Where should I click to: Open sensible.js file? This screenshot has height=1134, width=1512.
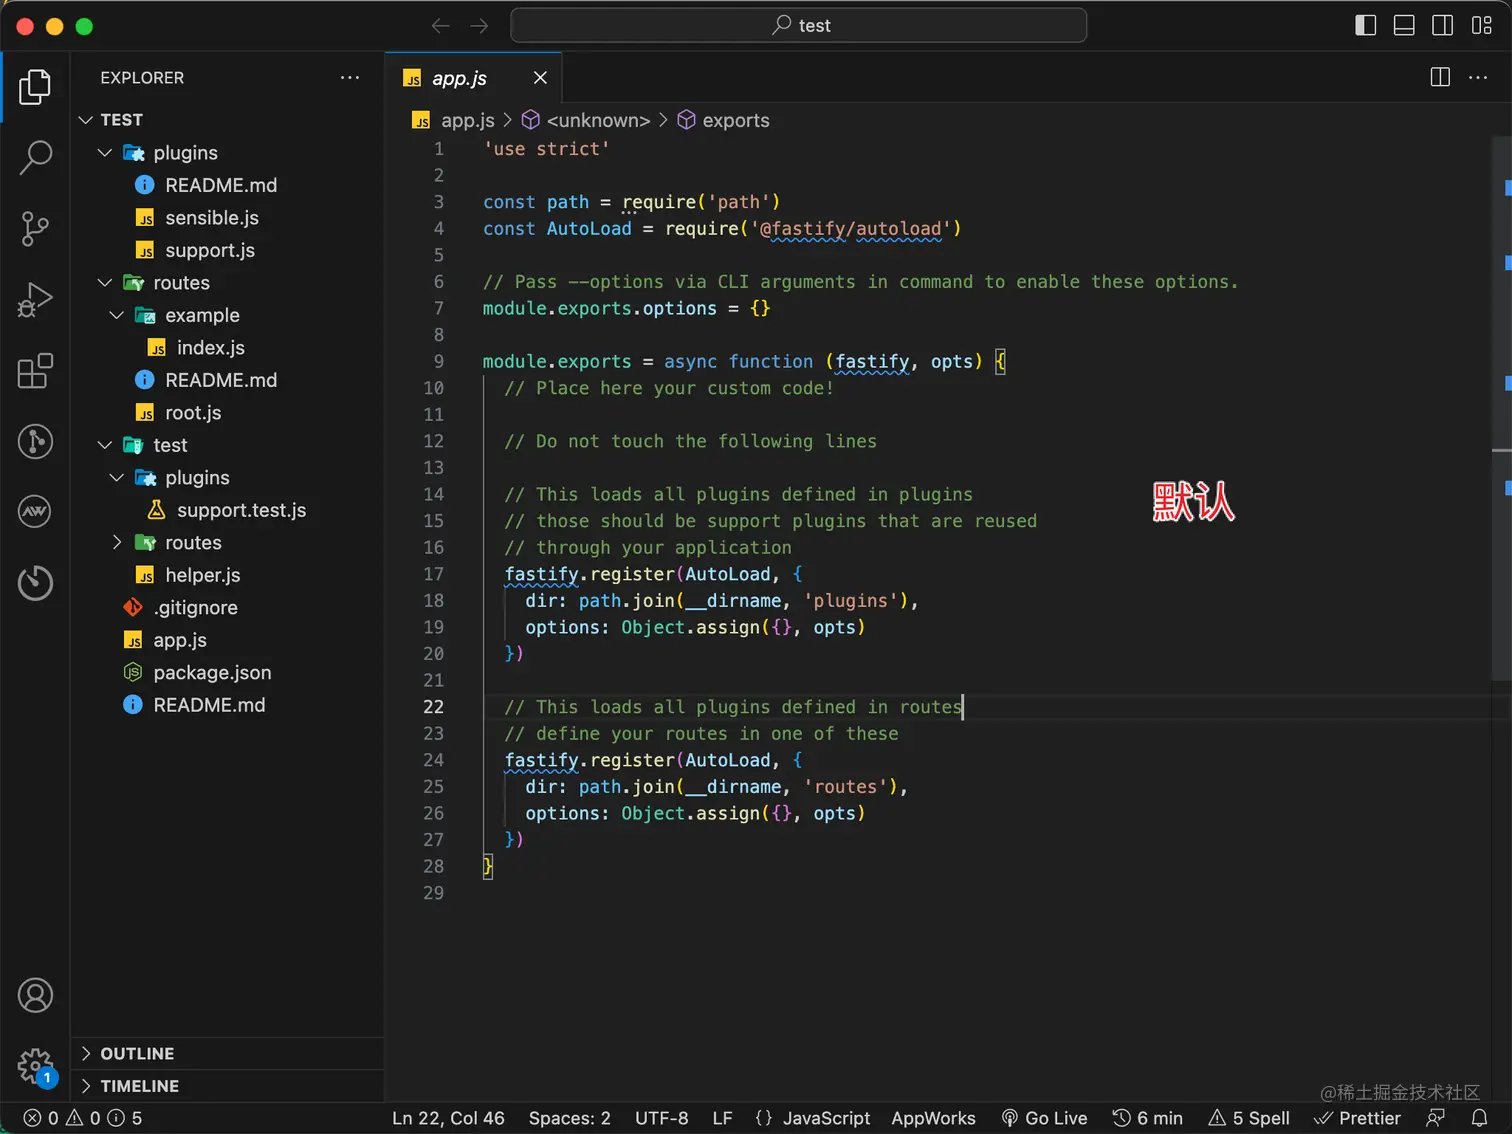[x=228, y=218]
